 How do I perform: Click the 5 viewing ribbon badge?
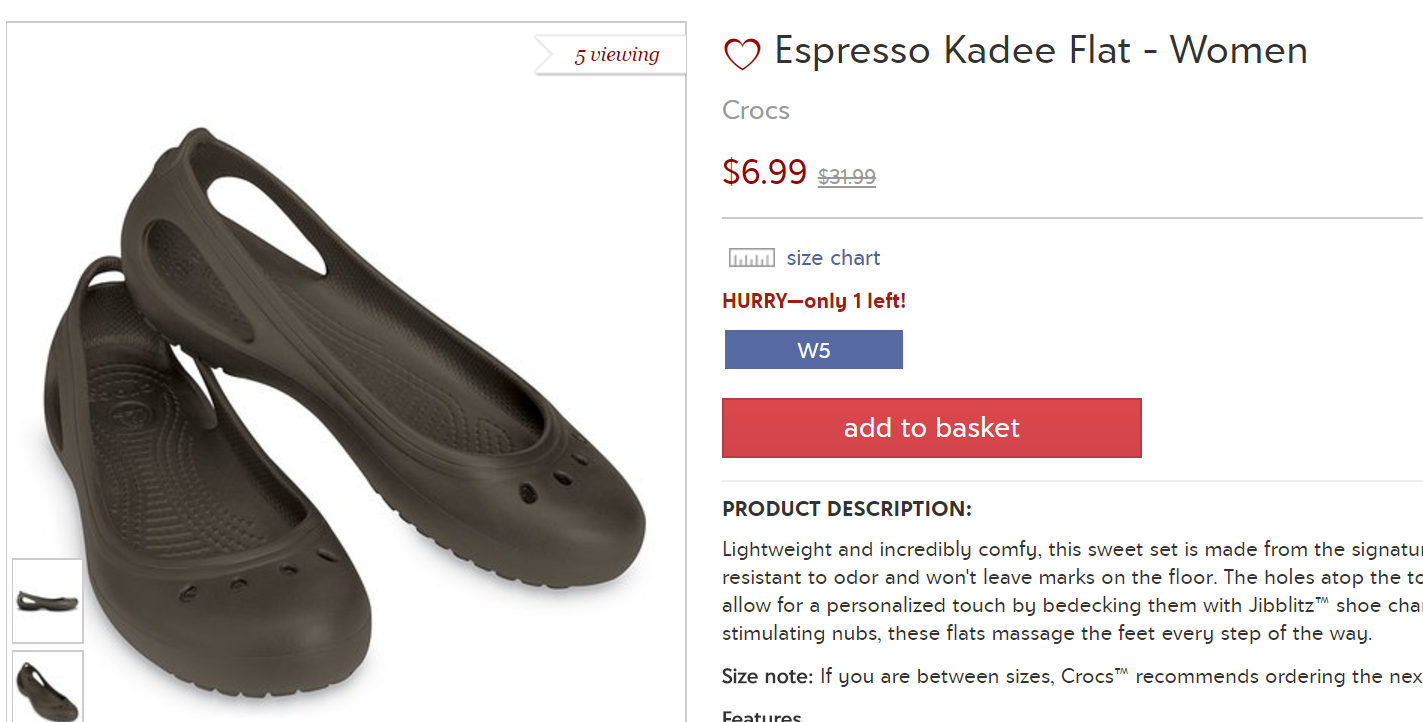point(614,55)
